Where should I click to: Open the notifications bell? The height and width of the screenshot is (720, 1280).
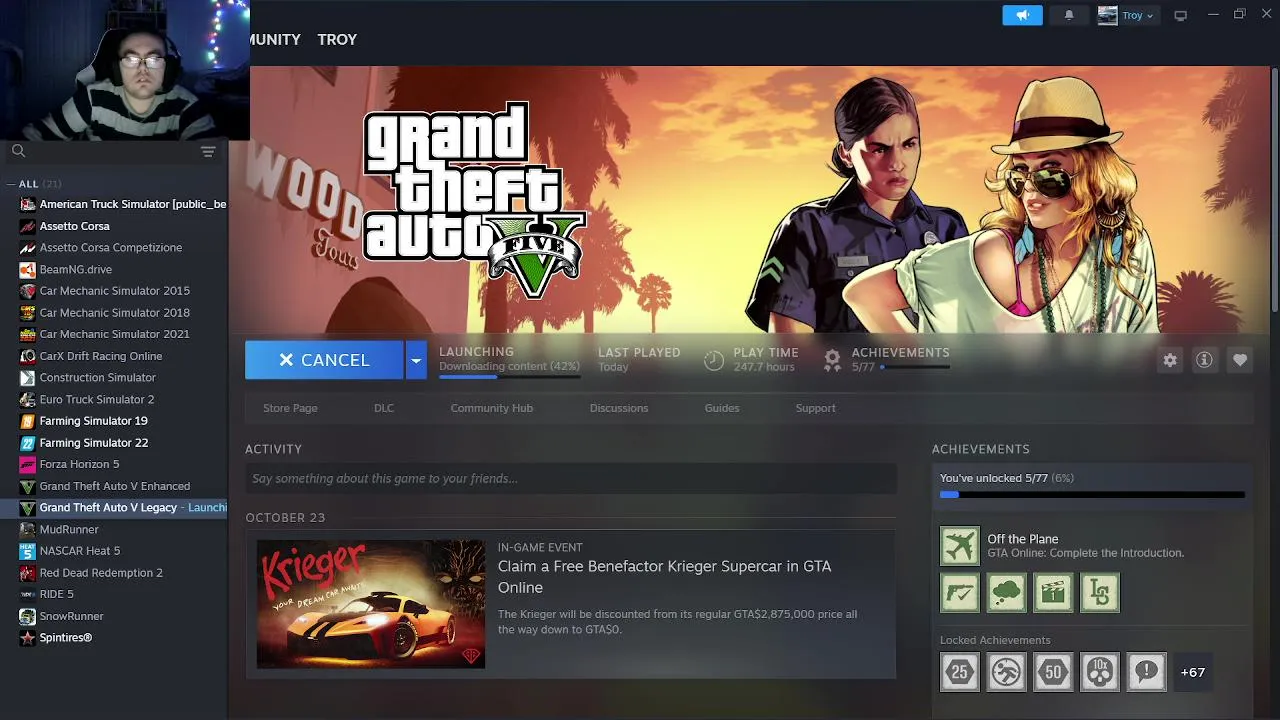(x=1069, y=15)
